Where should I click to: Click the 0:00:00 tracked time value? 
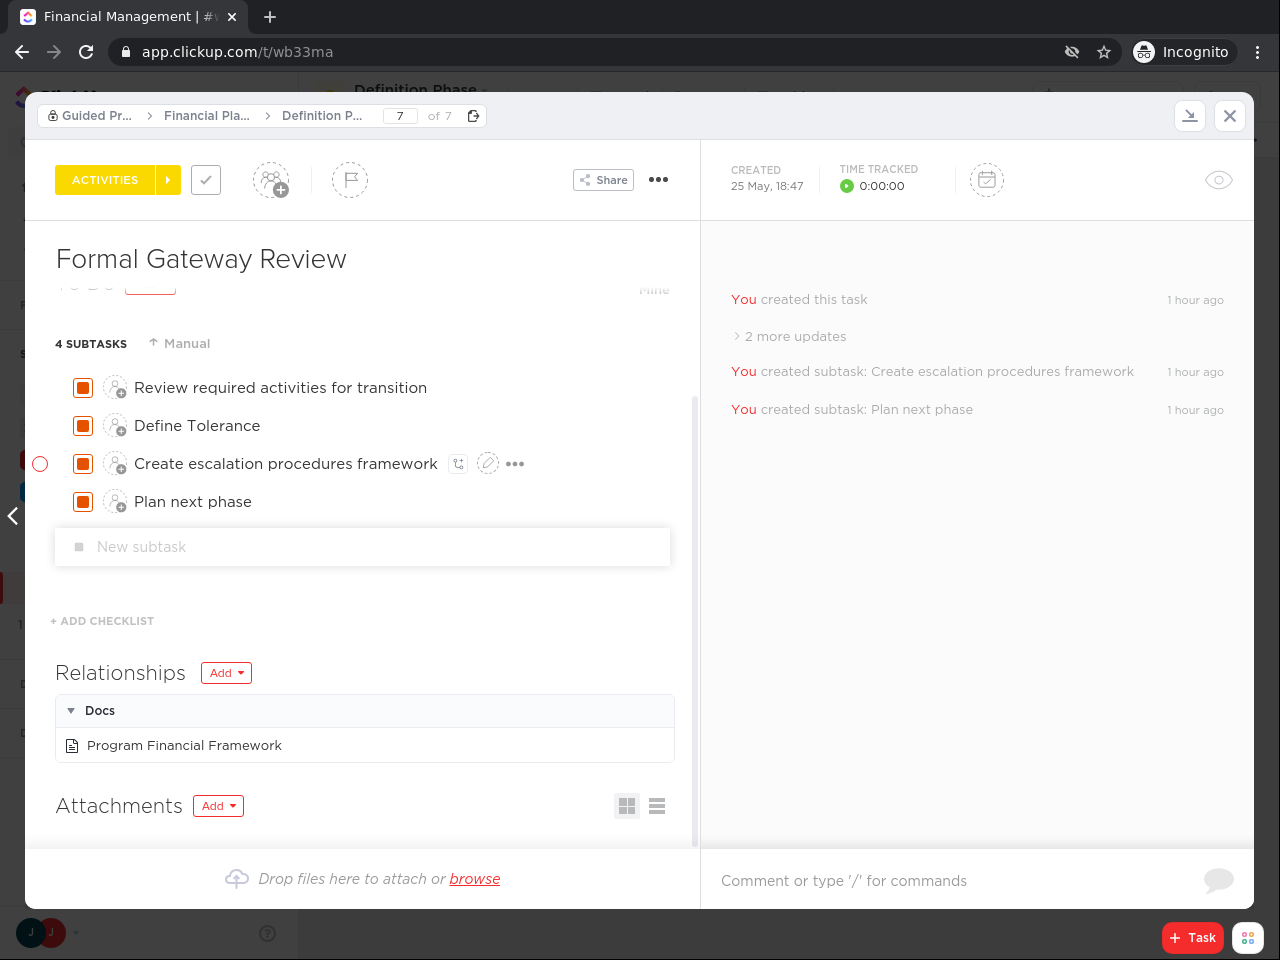(x=882, y=186)
